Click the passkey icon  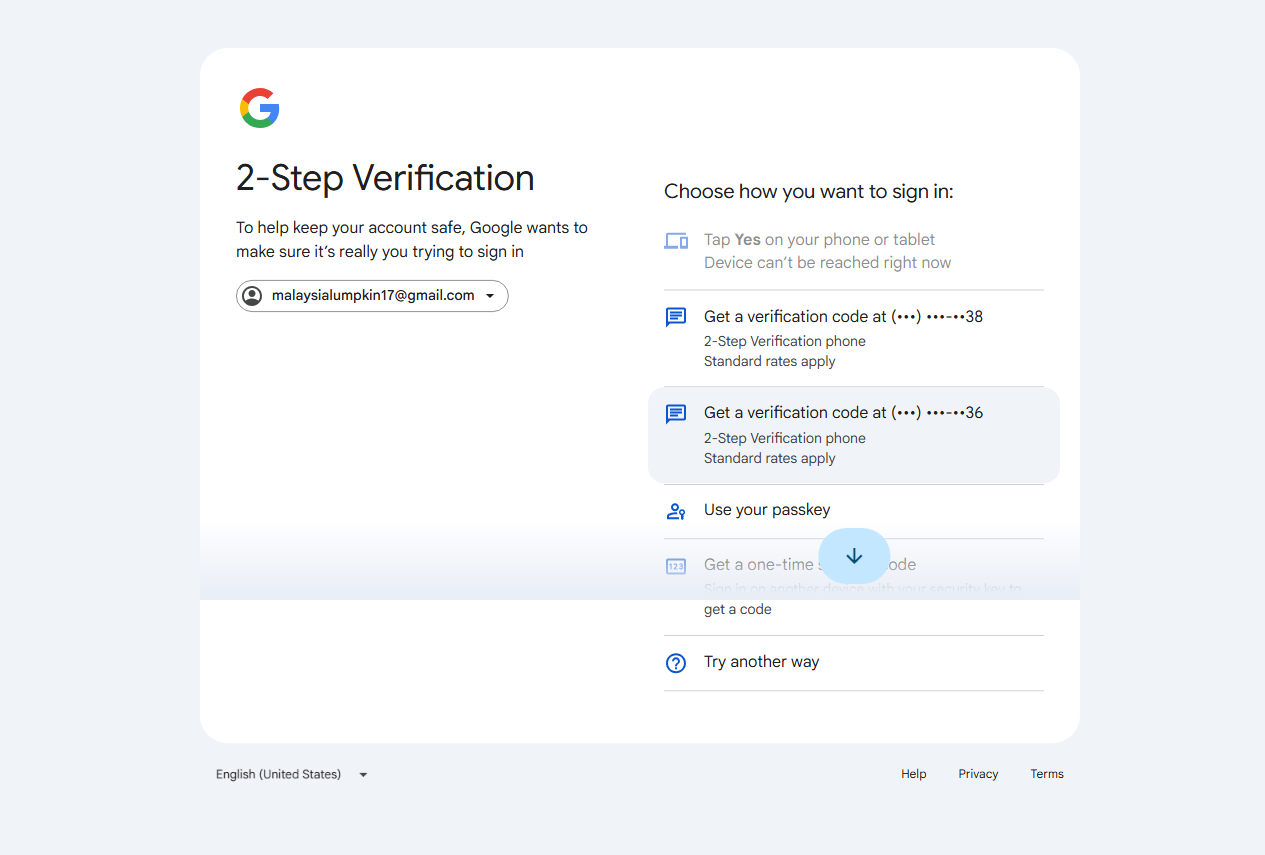tap(676, 511)
